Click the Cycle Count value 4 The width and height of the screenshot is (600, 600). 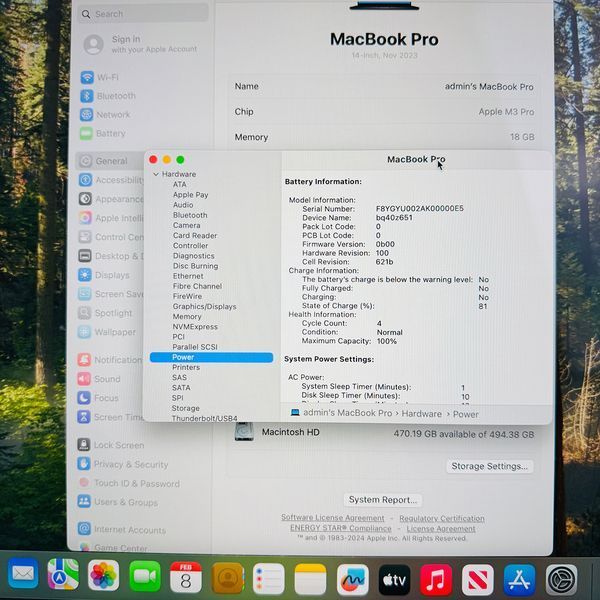tap(379, 323)
